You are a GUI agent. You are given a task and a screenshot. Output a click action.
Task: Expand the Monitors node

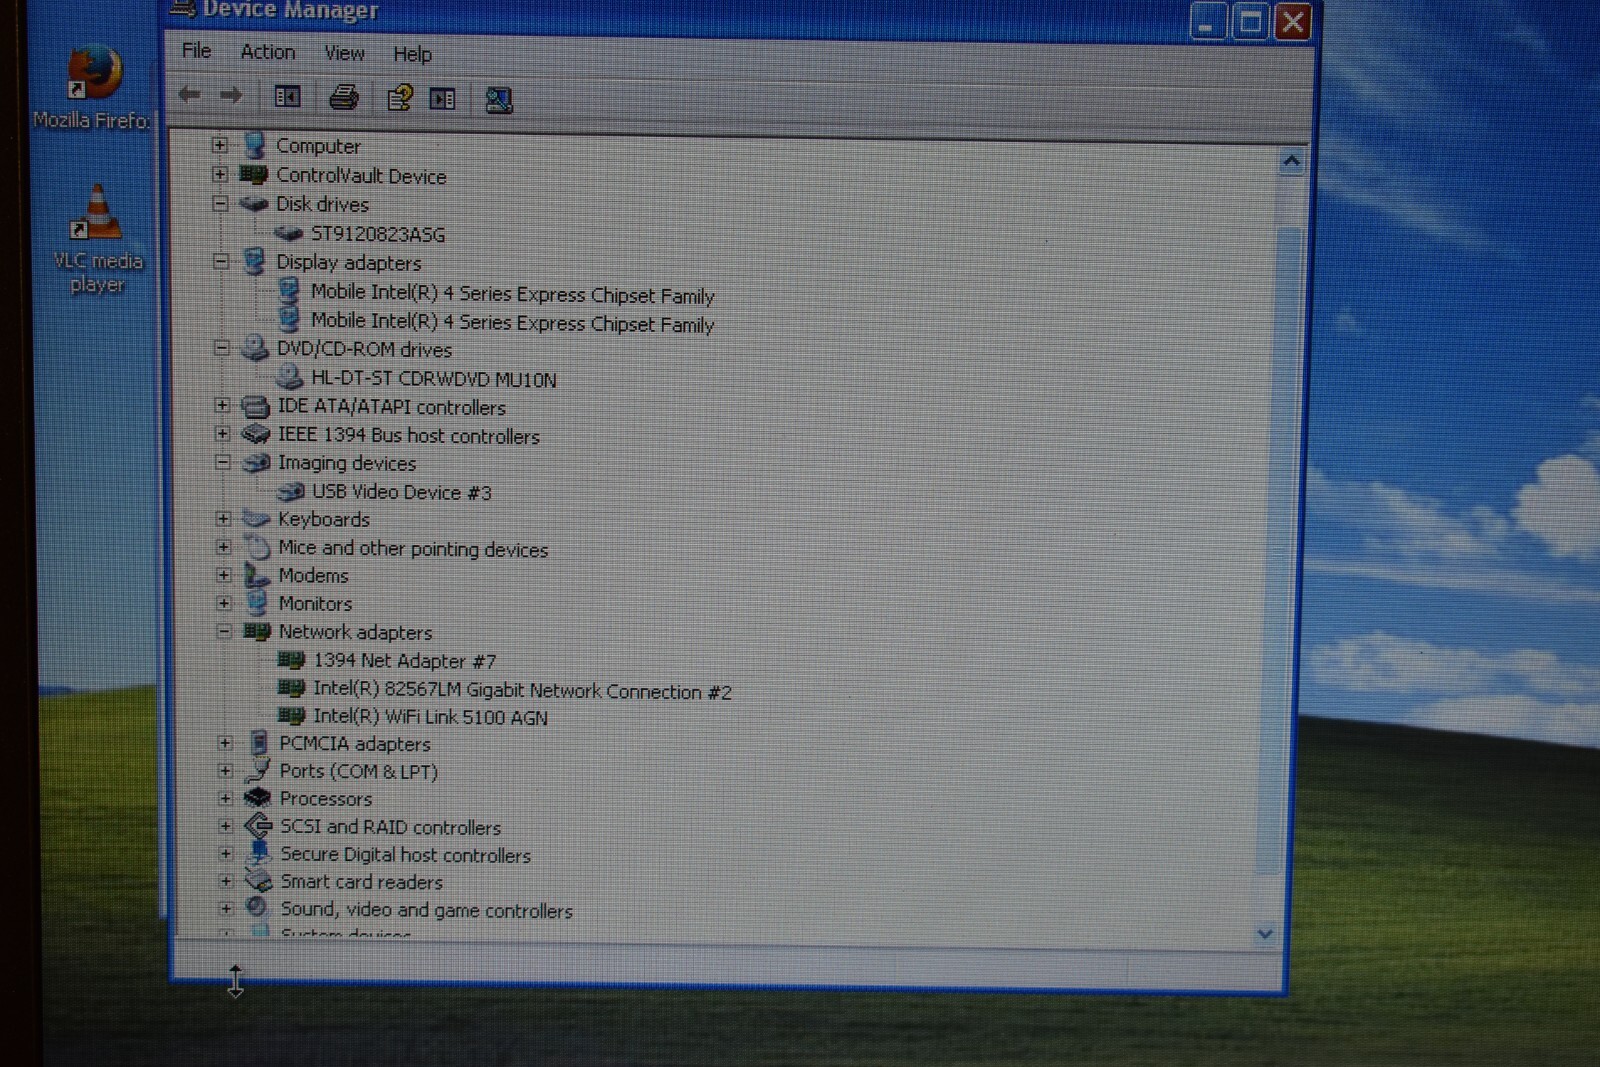[223, 603]
